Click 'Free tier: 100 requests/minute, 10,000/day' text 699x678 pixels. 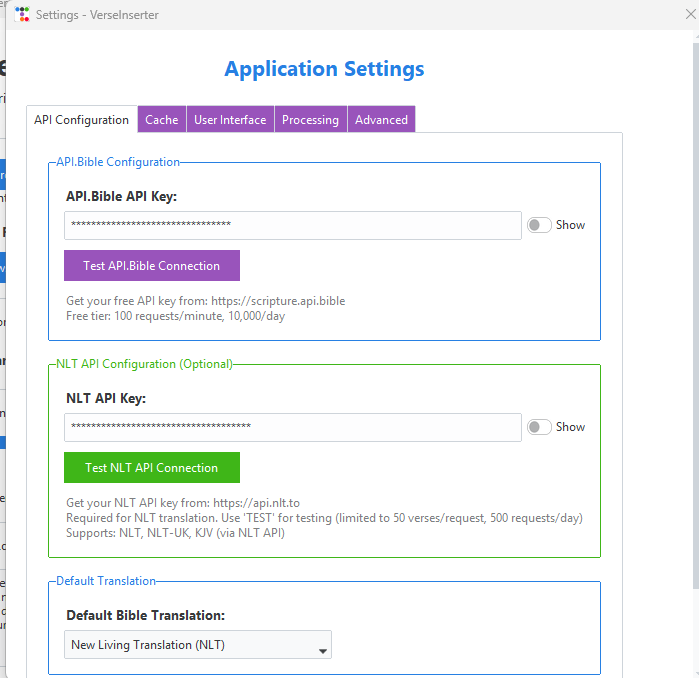(x=176, y=316)
